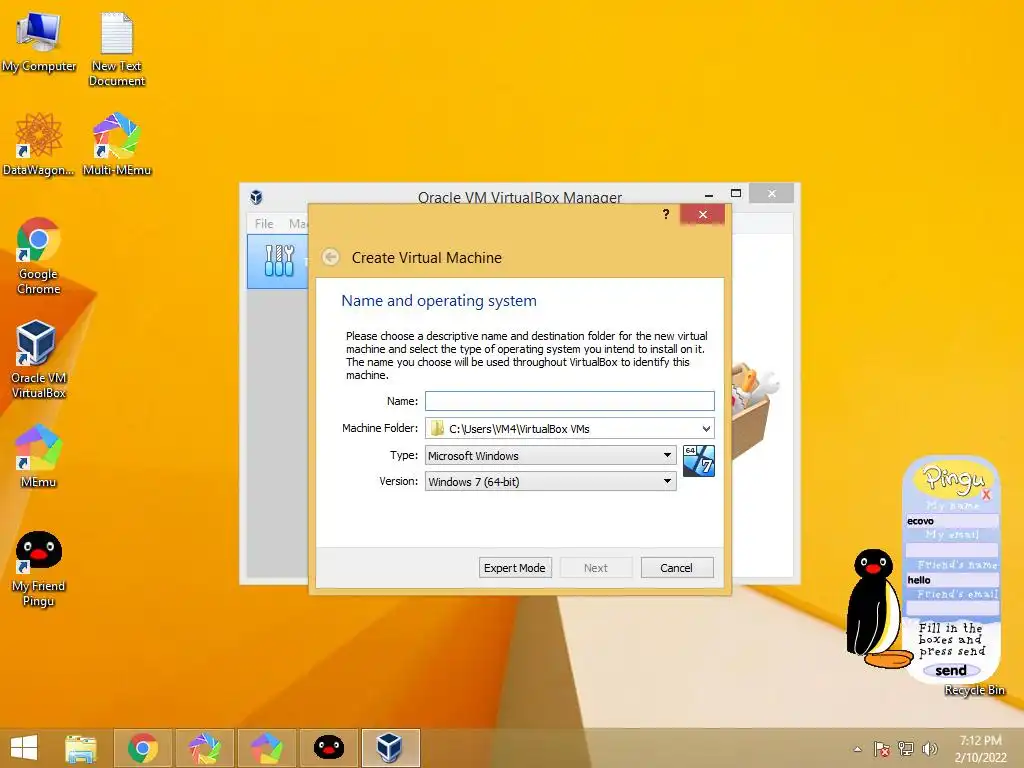Viewport: 1024px width, 768px height.
Task: Click the Cancel button
Action: [677, 568]
